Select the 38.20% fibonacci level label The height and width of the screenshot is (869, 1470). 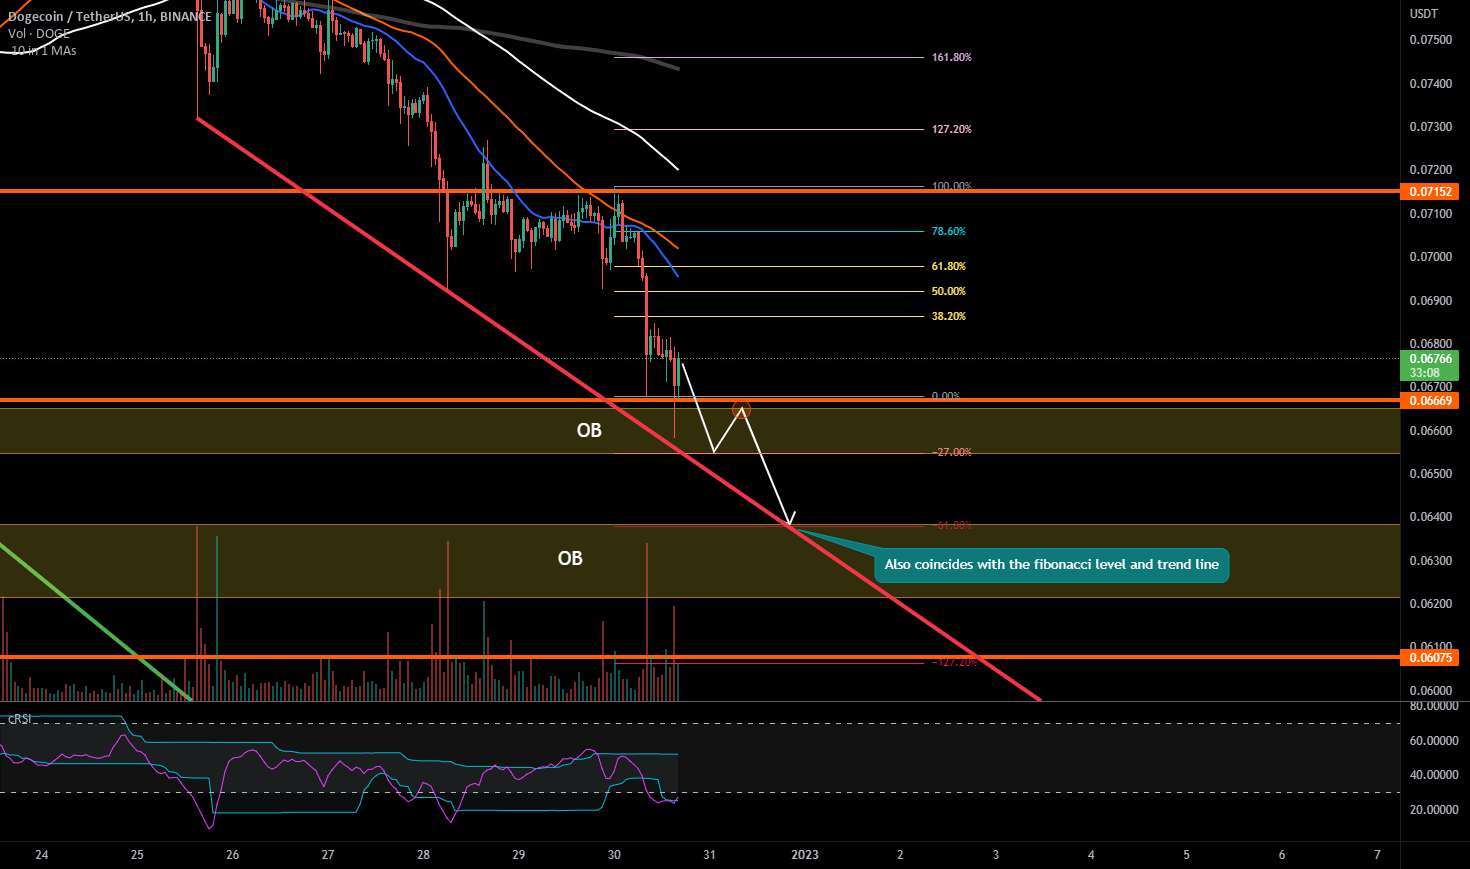tap(948, 316)
